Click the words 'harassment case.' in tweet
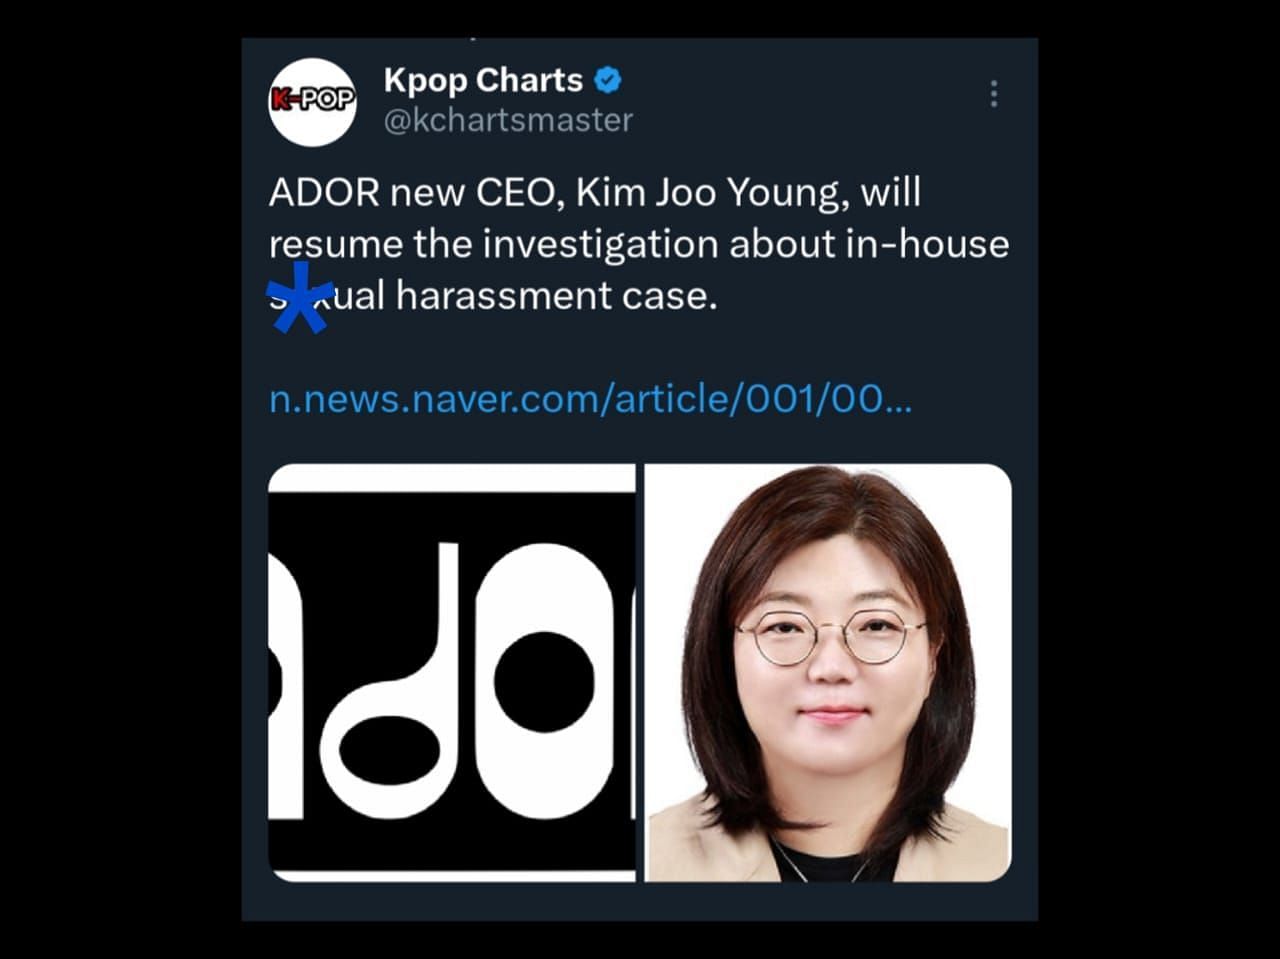This screenshot has height=959, width=1280. tap(556, 296)
